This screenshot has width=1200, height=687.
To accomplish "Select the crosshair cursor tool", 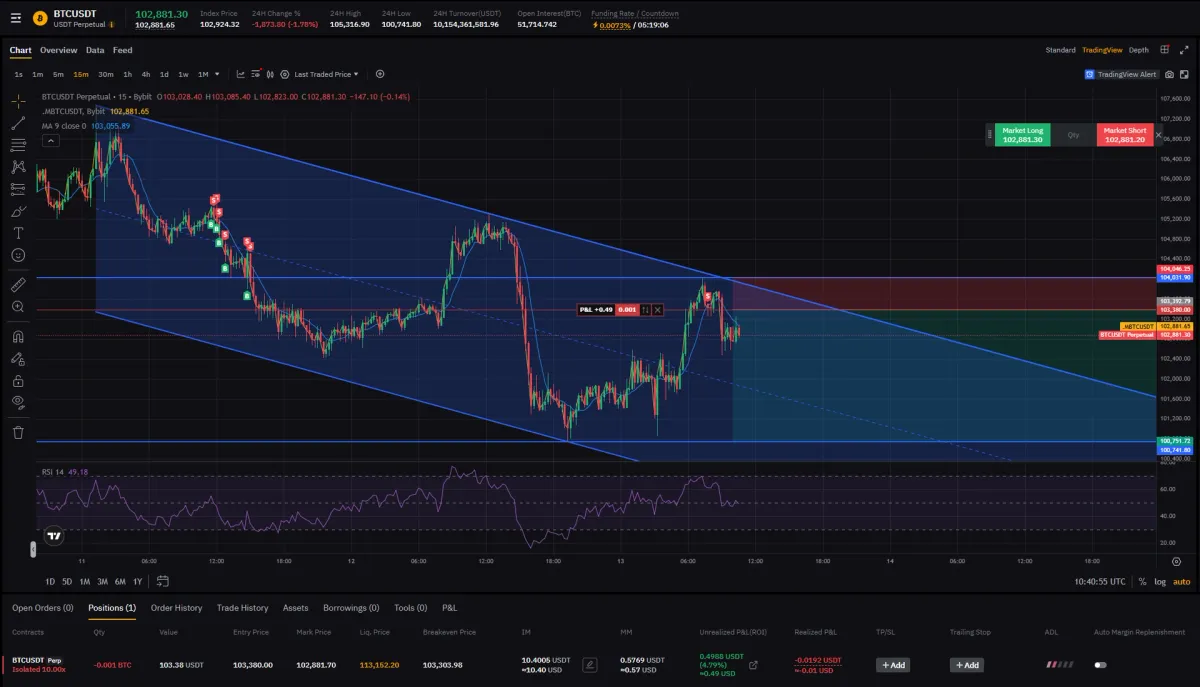I will [x=18, y=101].
